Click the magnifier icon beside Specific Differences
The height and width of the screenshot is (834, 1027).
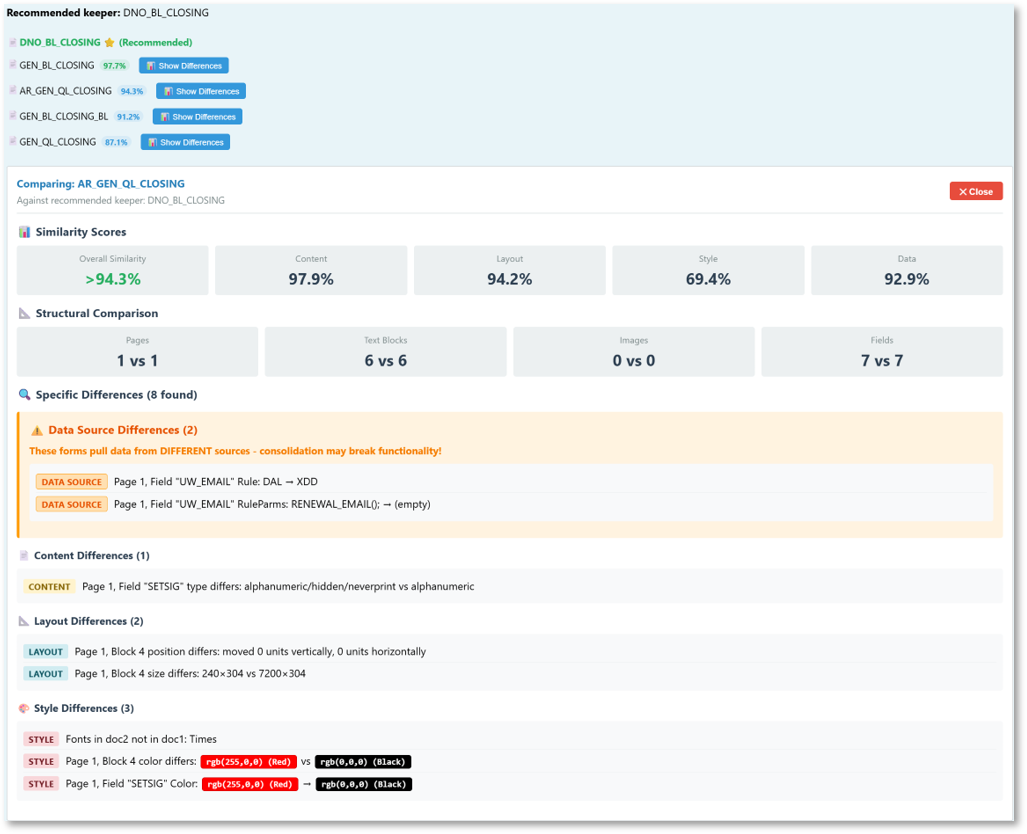point(25,395)
